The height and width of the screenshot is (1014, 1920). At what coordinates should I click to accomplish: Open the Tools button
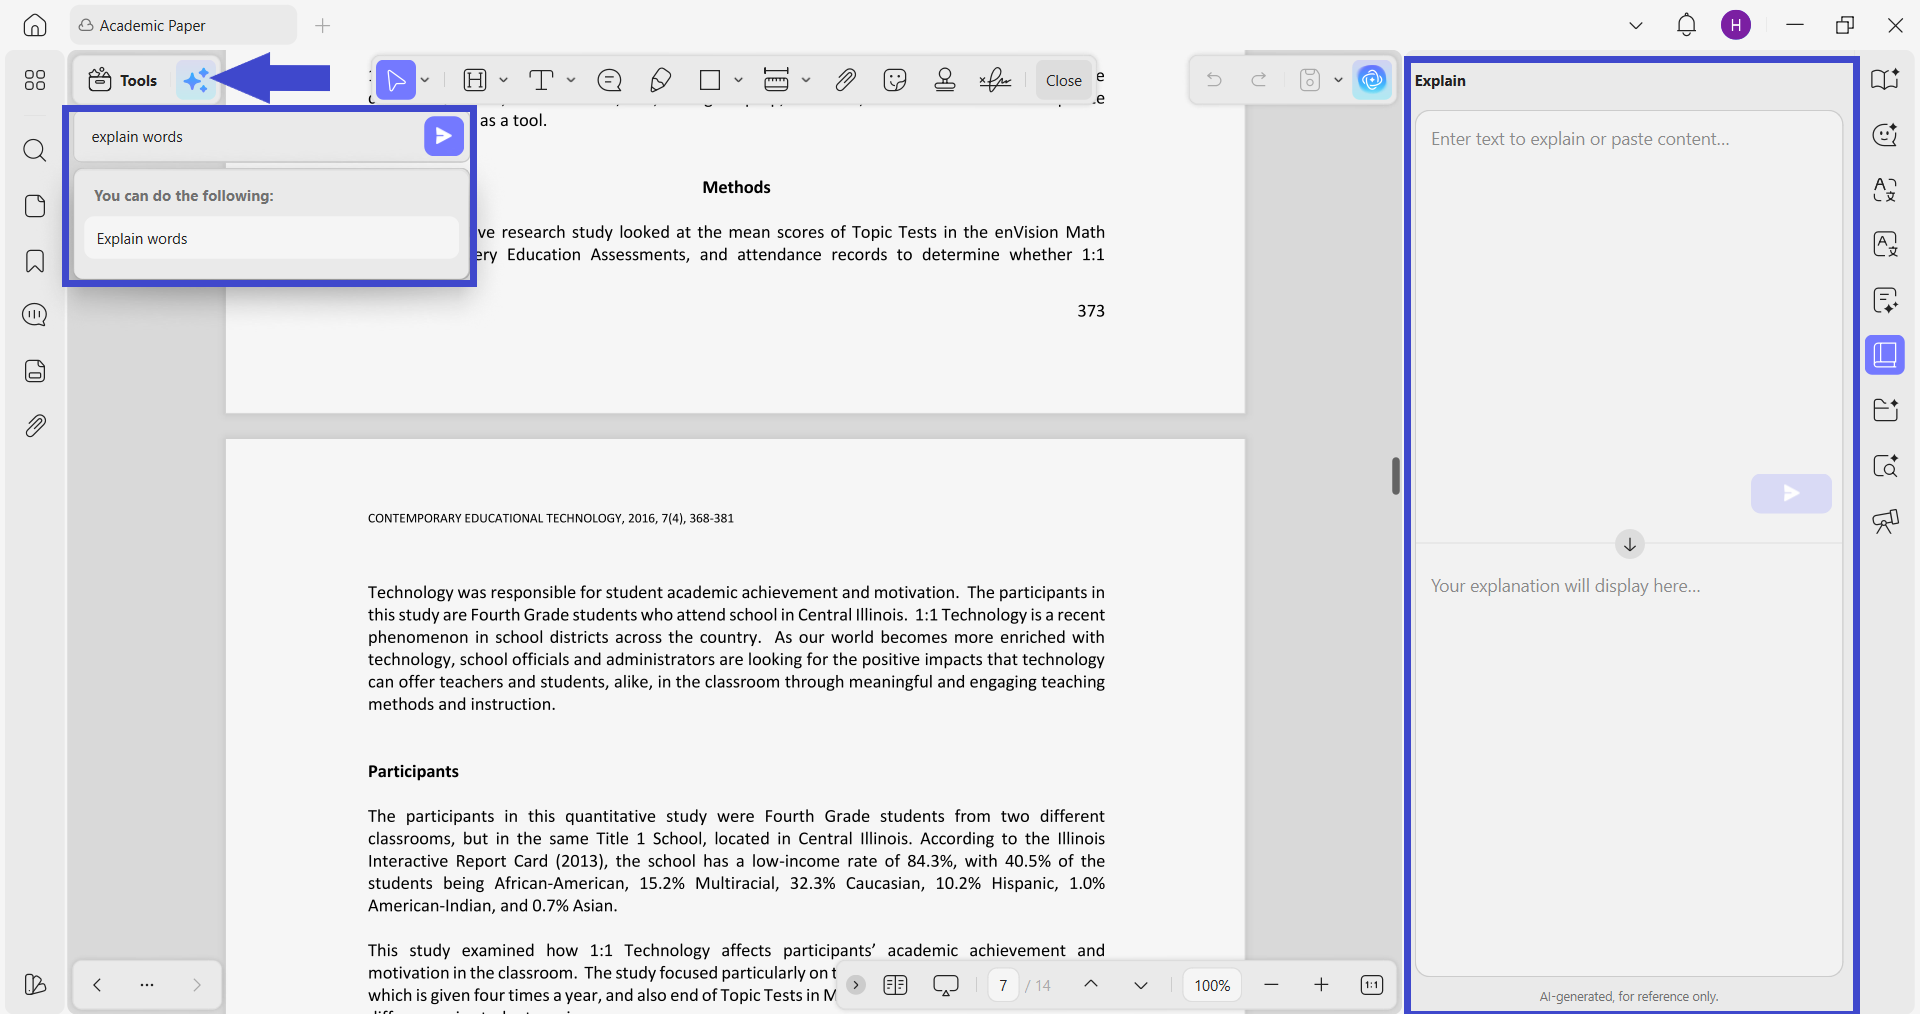click(x=123, y=80)
